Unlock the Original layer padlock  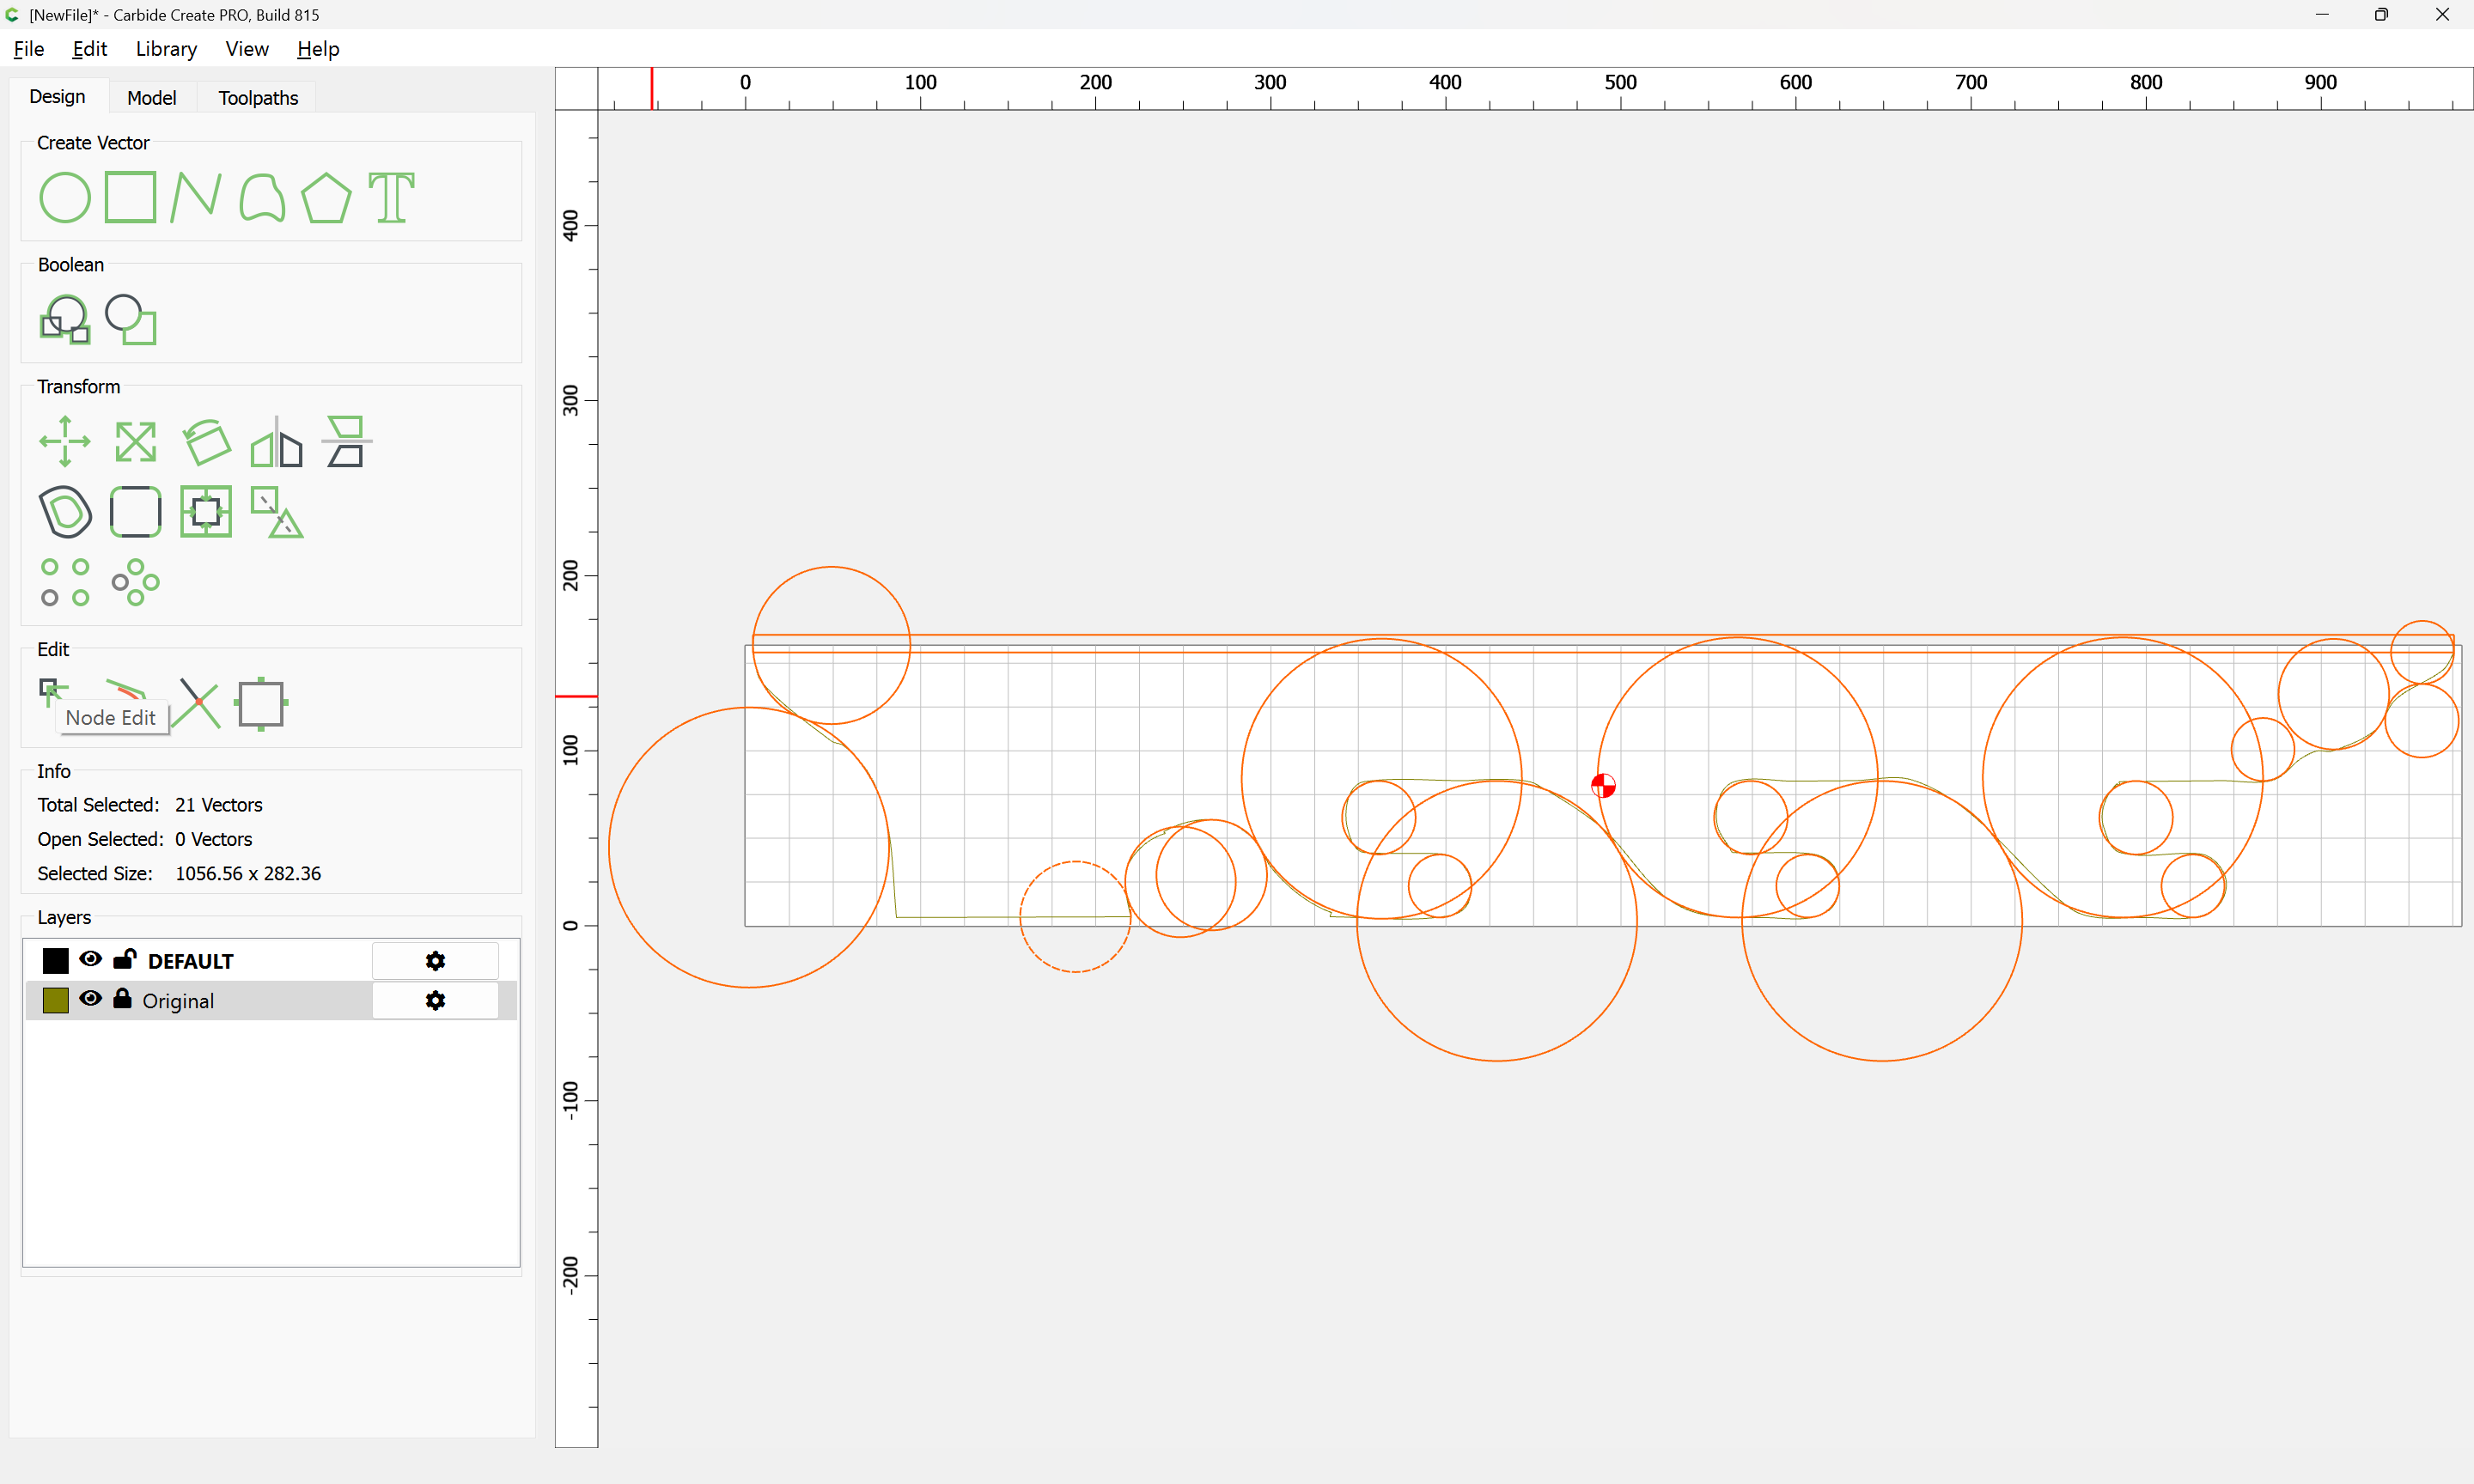[x=122, y=999]
